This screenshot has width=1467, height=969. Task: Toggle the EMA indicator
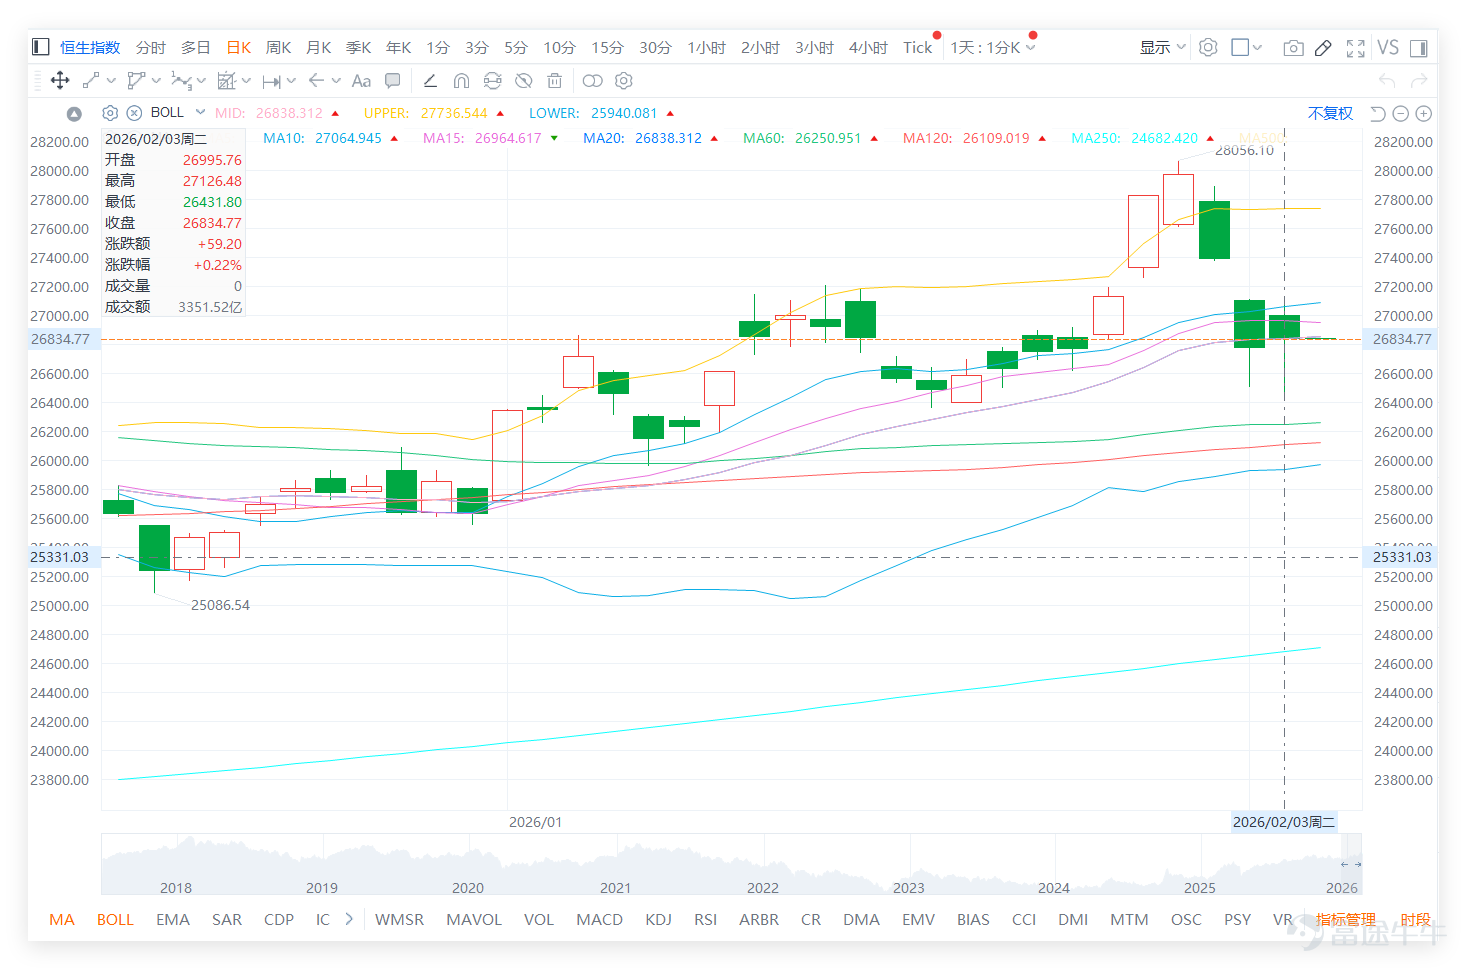[x=173, y=919]
